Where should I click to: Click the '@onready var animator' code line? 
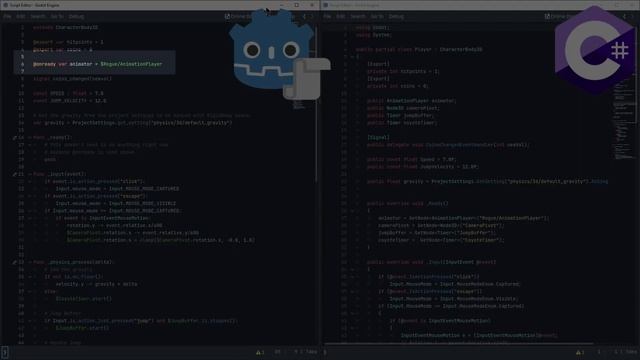[x=98, y=64]
